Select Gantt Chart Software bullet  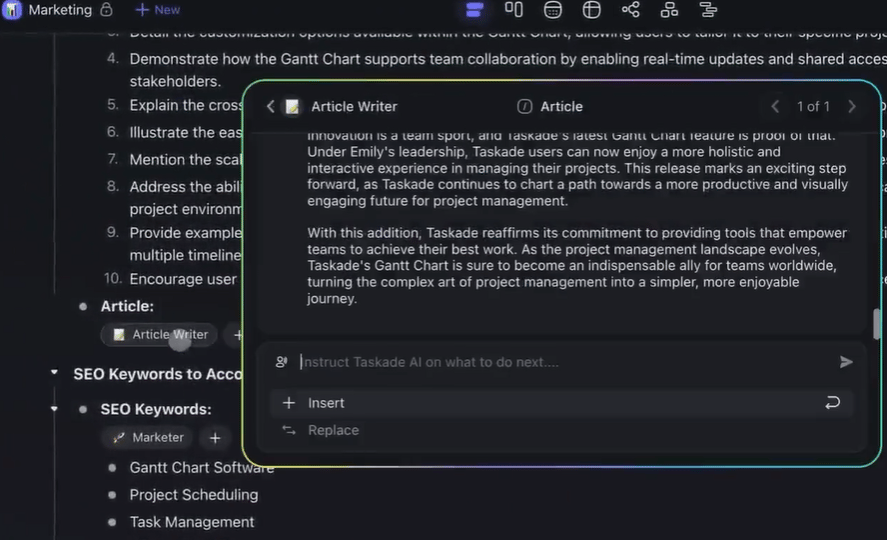202,468
